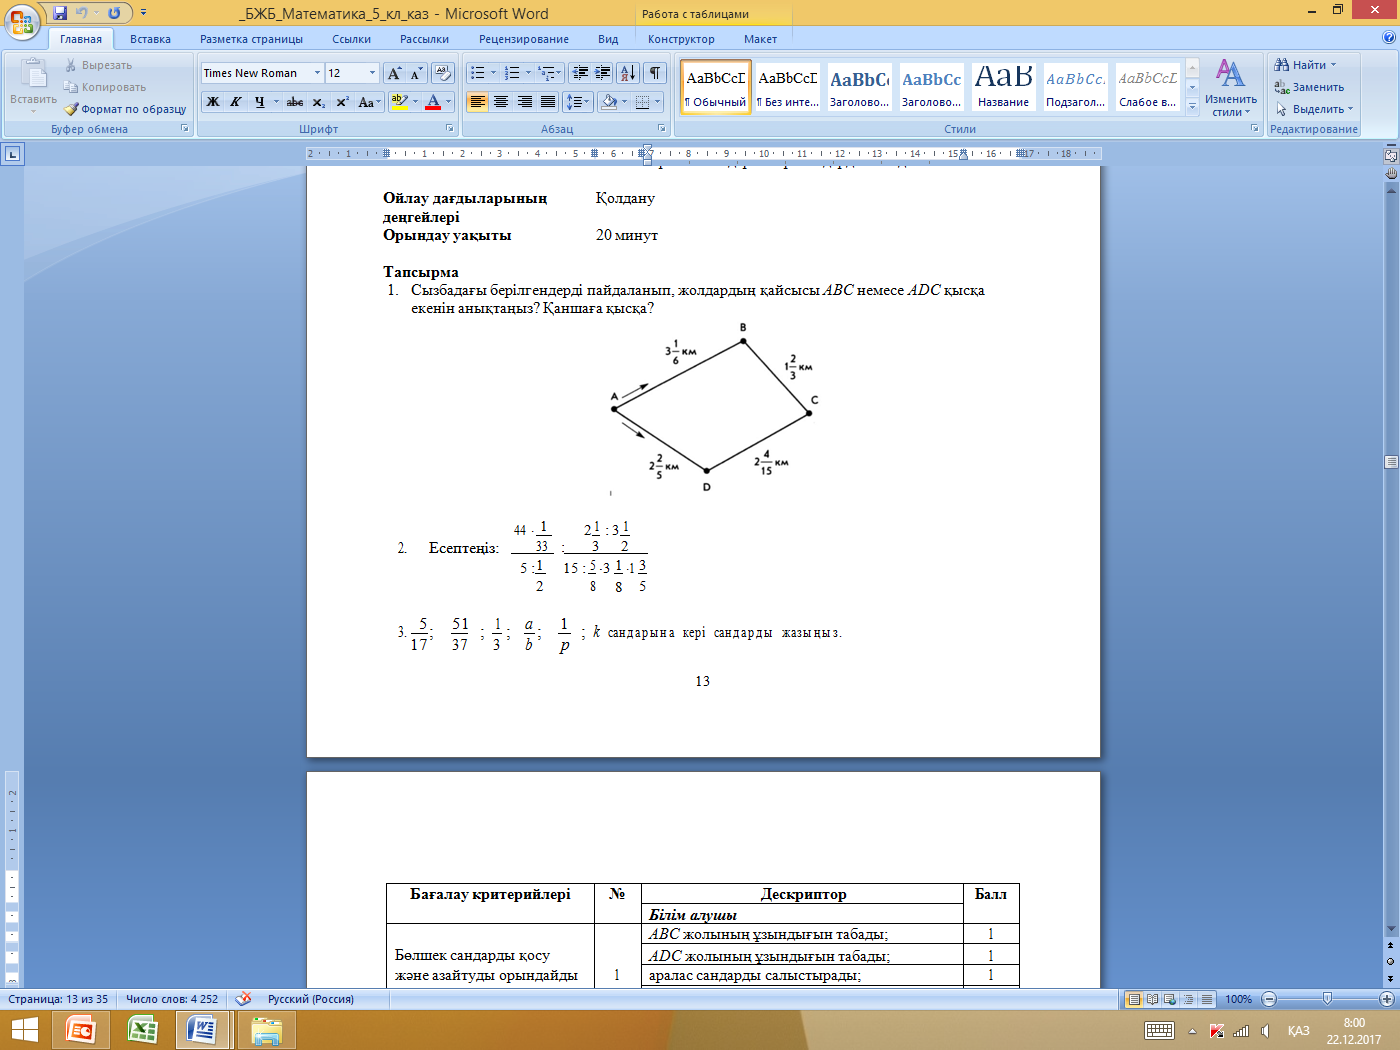The width and height of the screenshot is (1400, 1050).
Task: Clear formatting with the eraser icon
Action: (444, 73)
